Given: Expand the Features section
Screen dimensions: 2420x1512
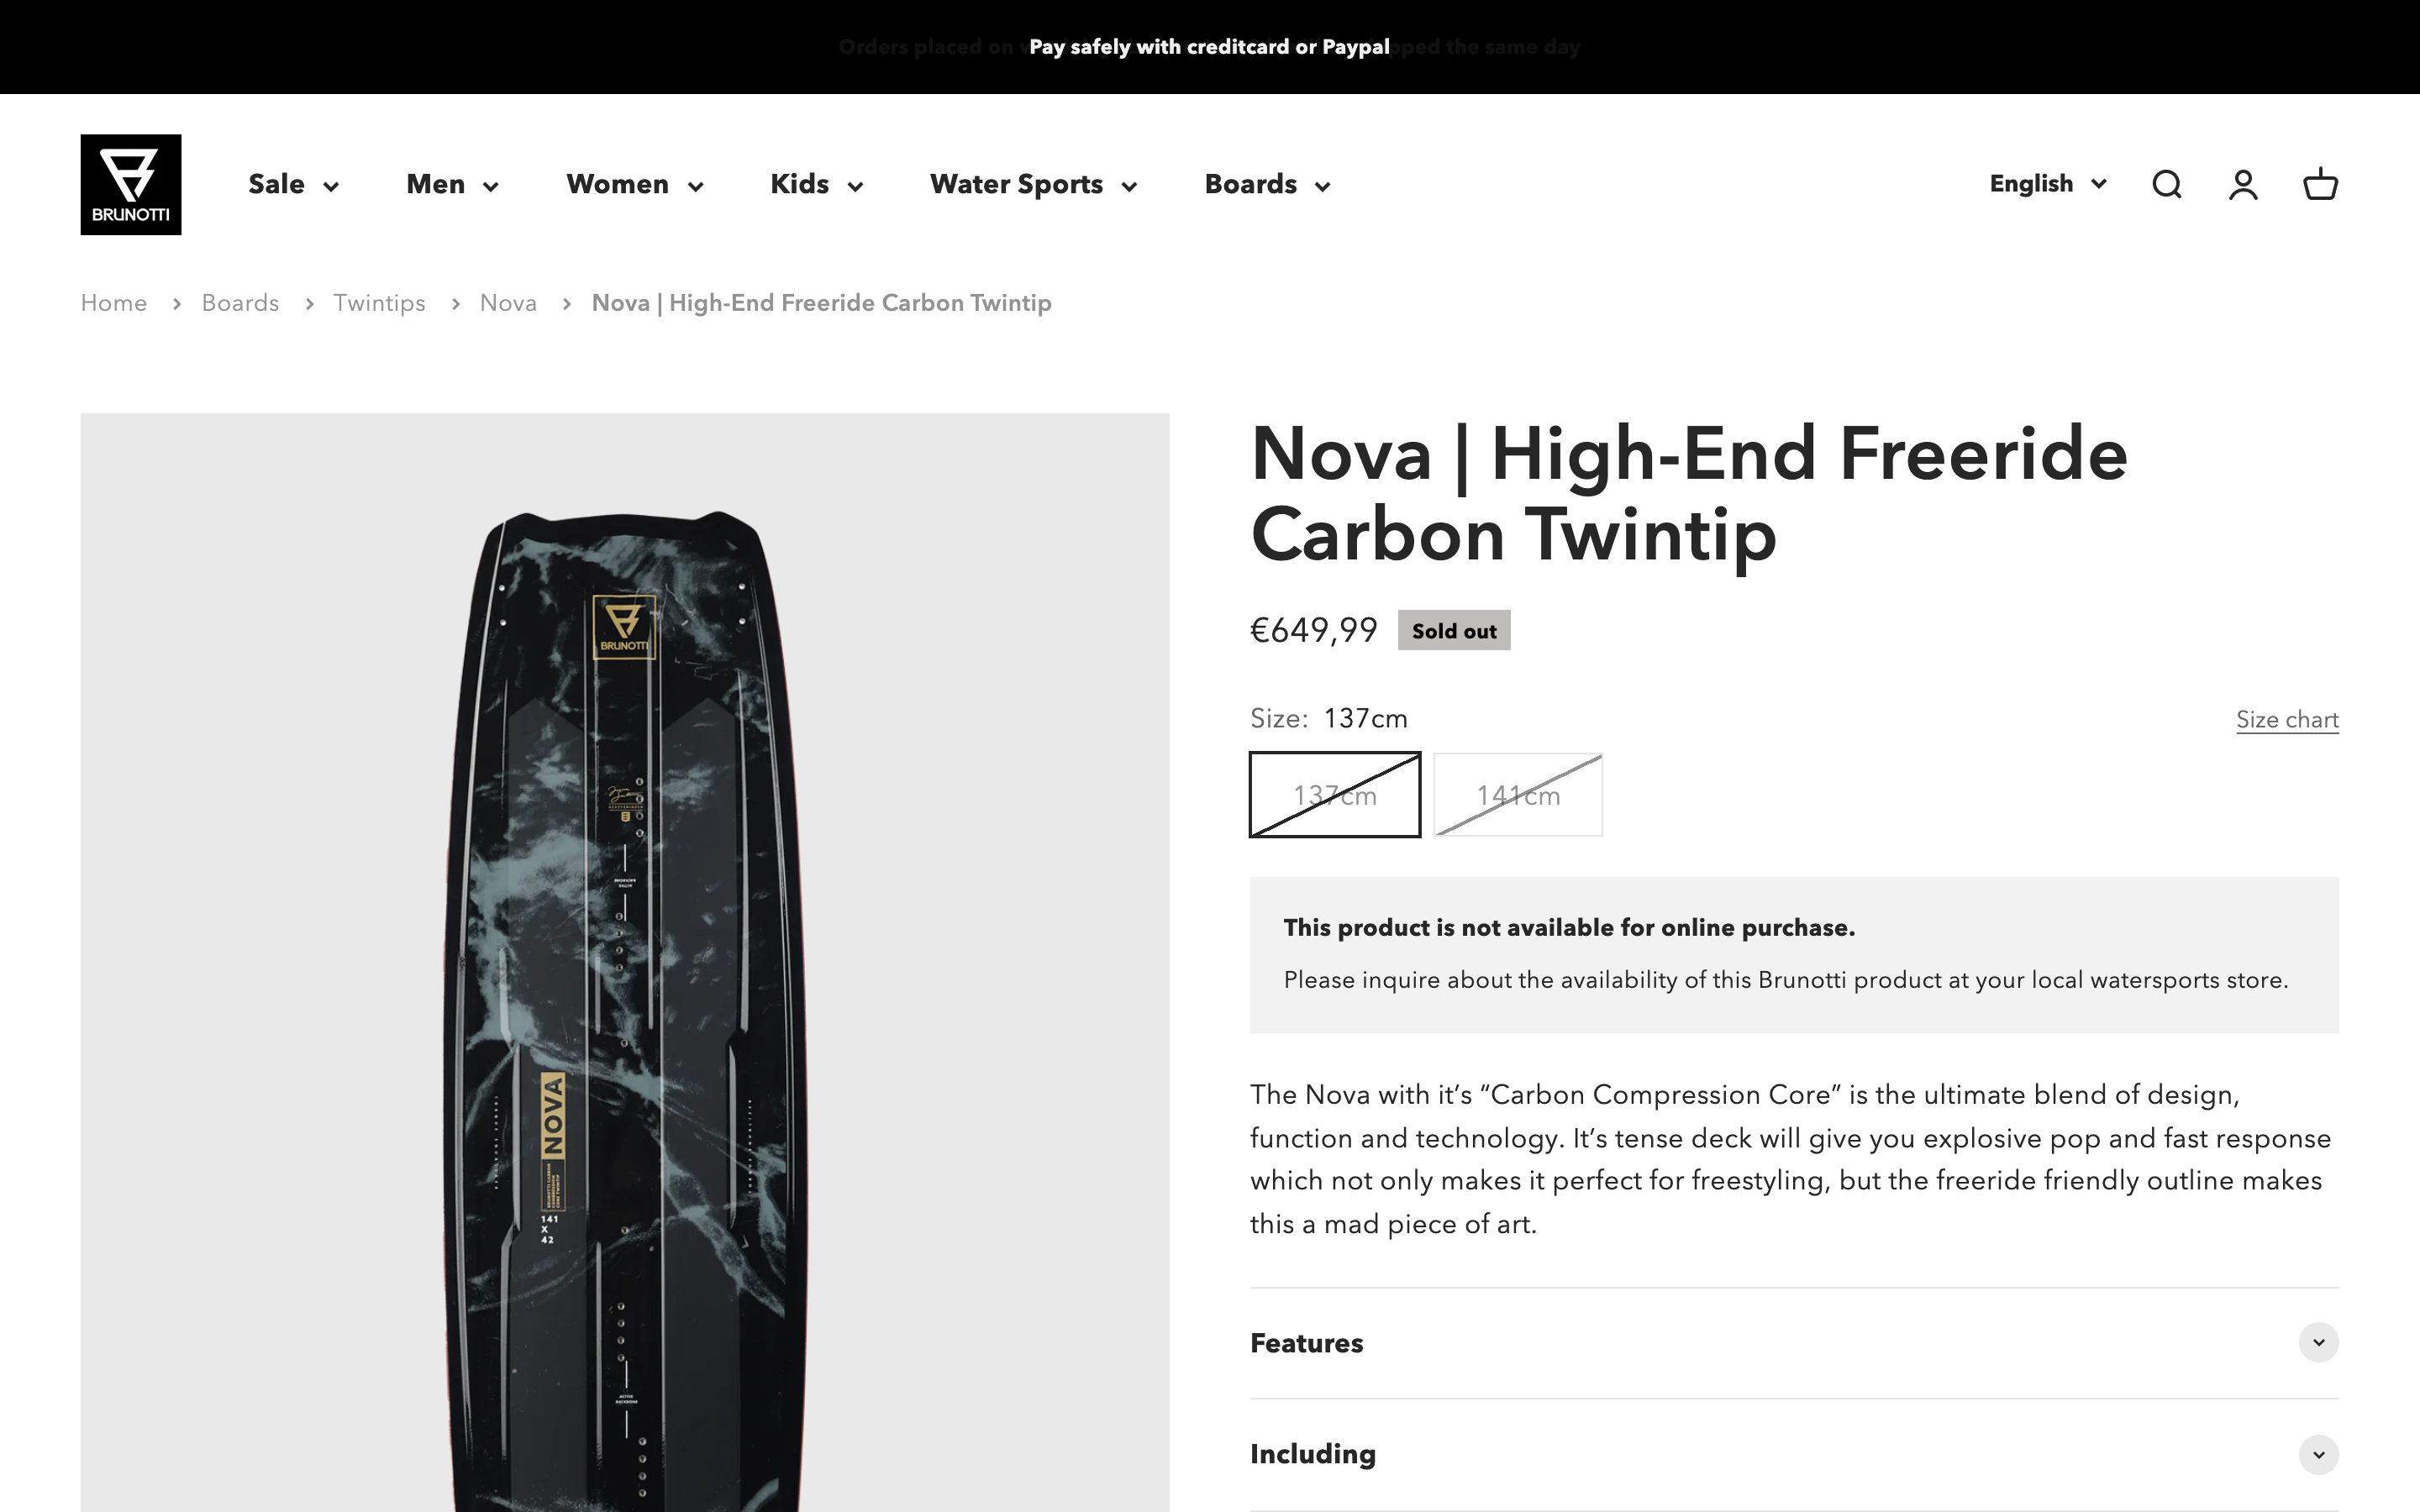Looking at the screenshot, I should click(x=1306, y=1343).
